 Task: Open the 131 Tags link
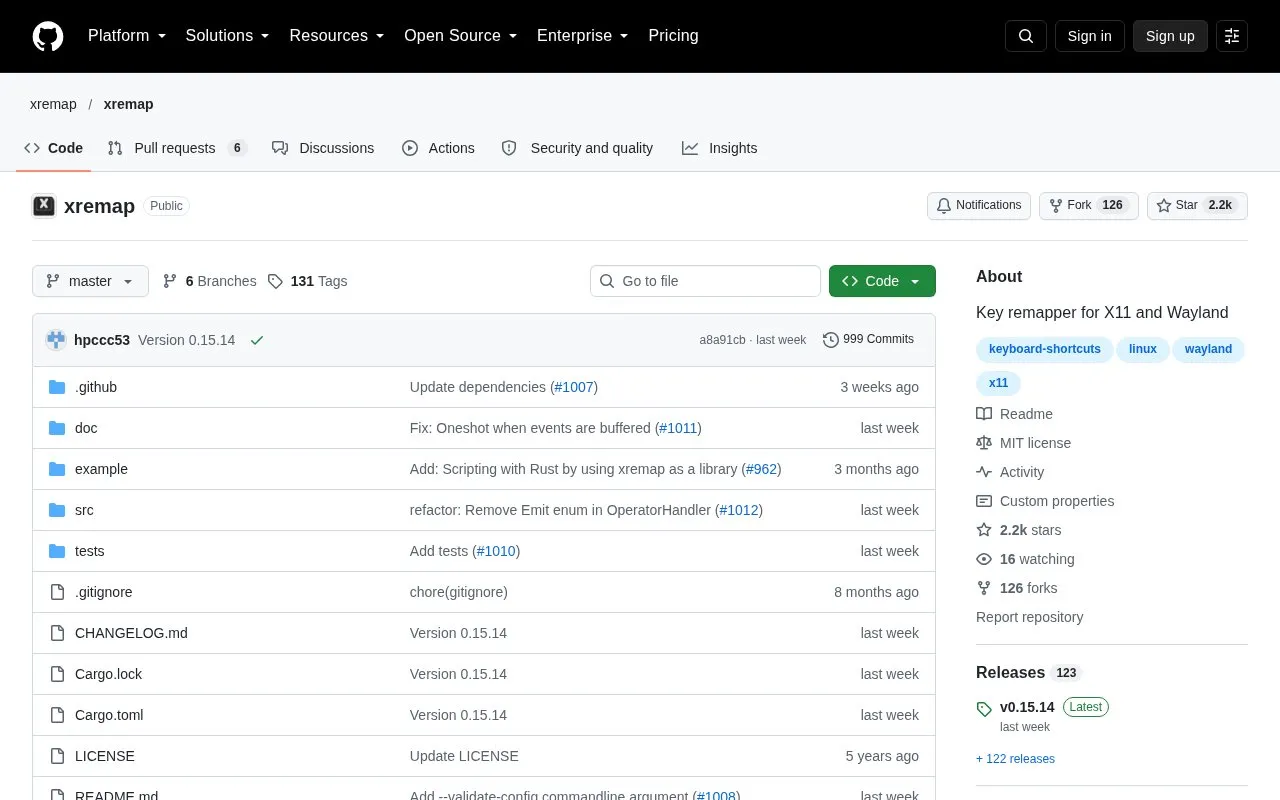coord(307,281)
